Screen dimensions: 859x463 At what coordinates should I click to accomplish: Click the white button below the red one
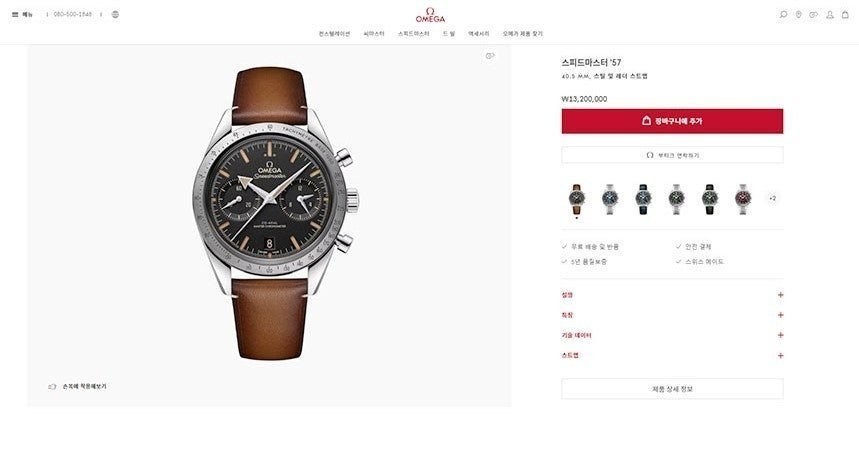pyautogui.click(x=672, y=155)
